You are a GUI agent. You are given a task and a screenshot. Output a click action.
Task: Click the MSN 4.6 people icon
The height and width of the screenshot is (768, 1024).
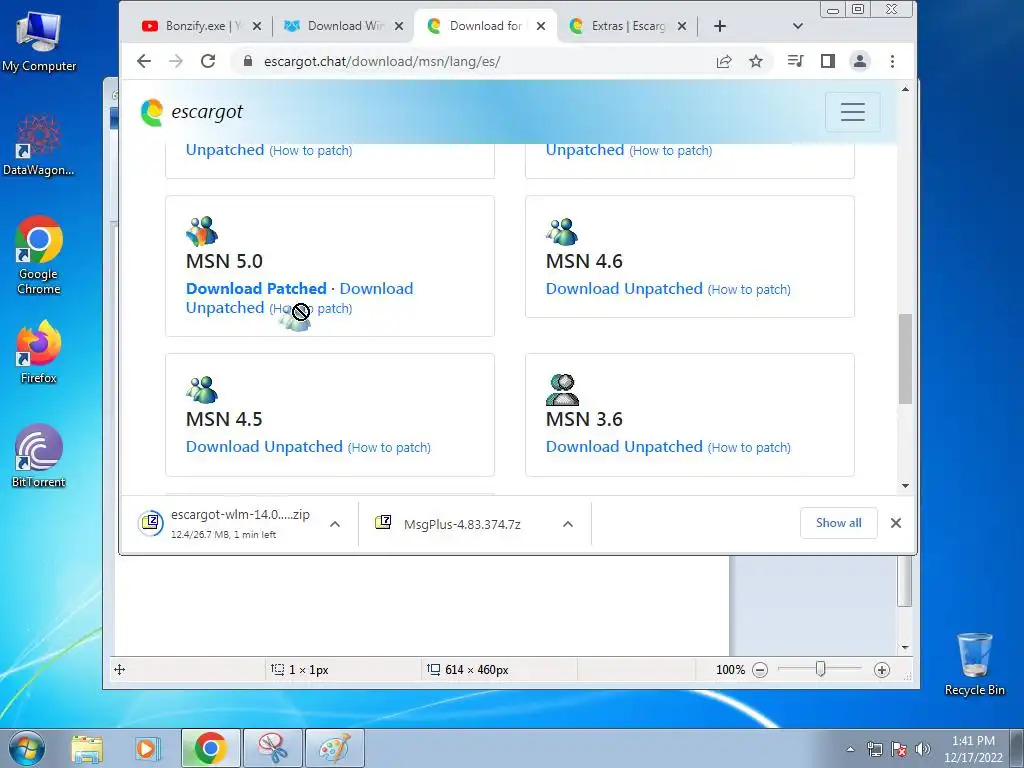(562, 231)
